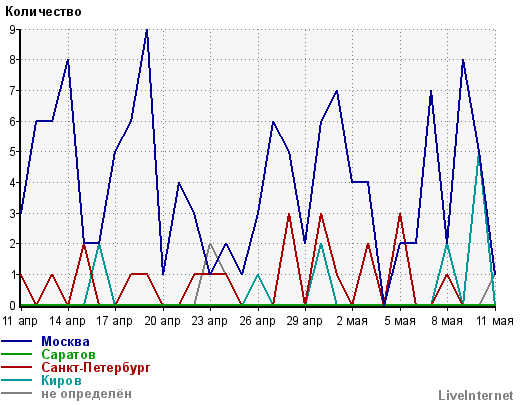
Task: Click the green Саратов legend line swatch
Action: [x=17, y=354]
